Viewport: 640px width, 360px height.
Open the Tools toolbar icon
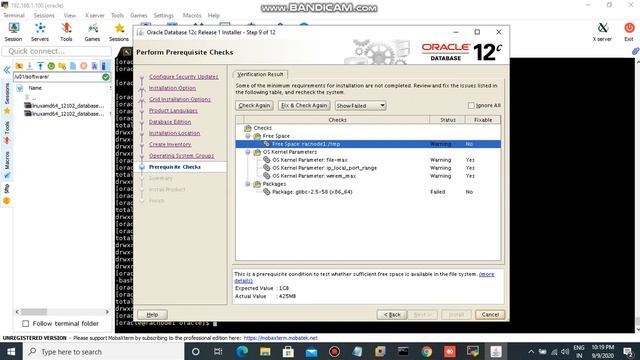66,32
